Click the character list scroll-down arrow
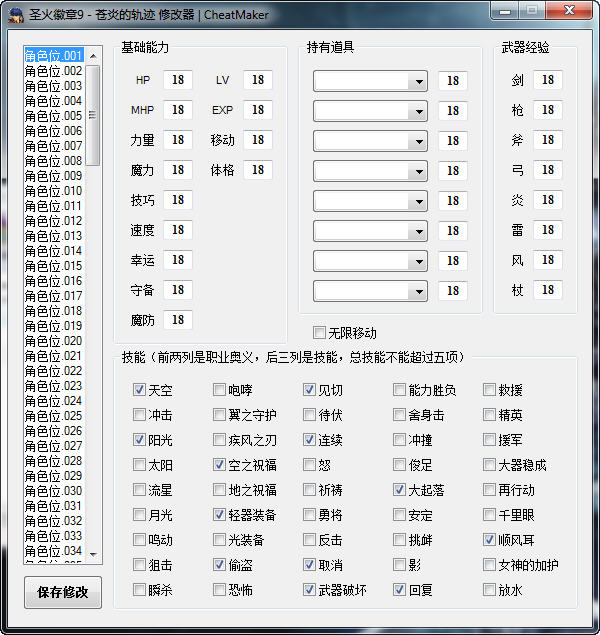This screenshot has height=635, width=600. 93,553
